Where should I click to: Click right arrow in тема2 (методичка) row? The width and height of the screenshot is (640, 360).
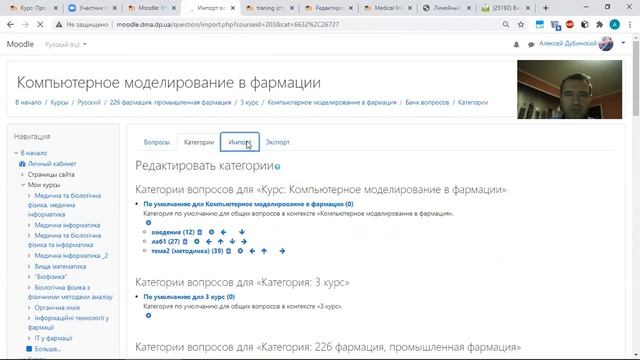[282, 251]
